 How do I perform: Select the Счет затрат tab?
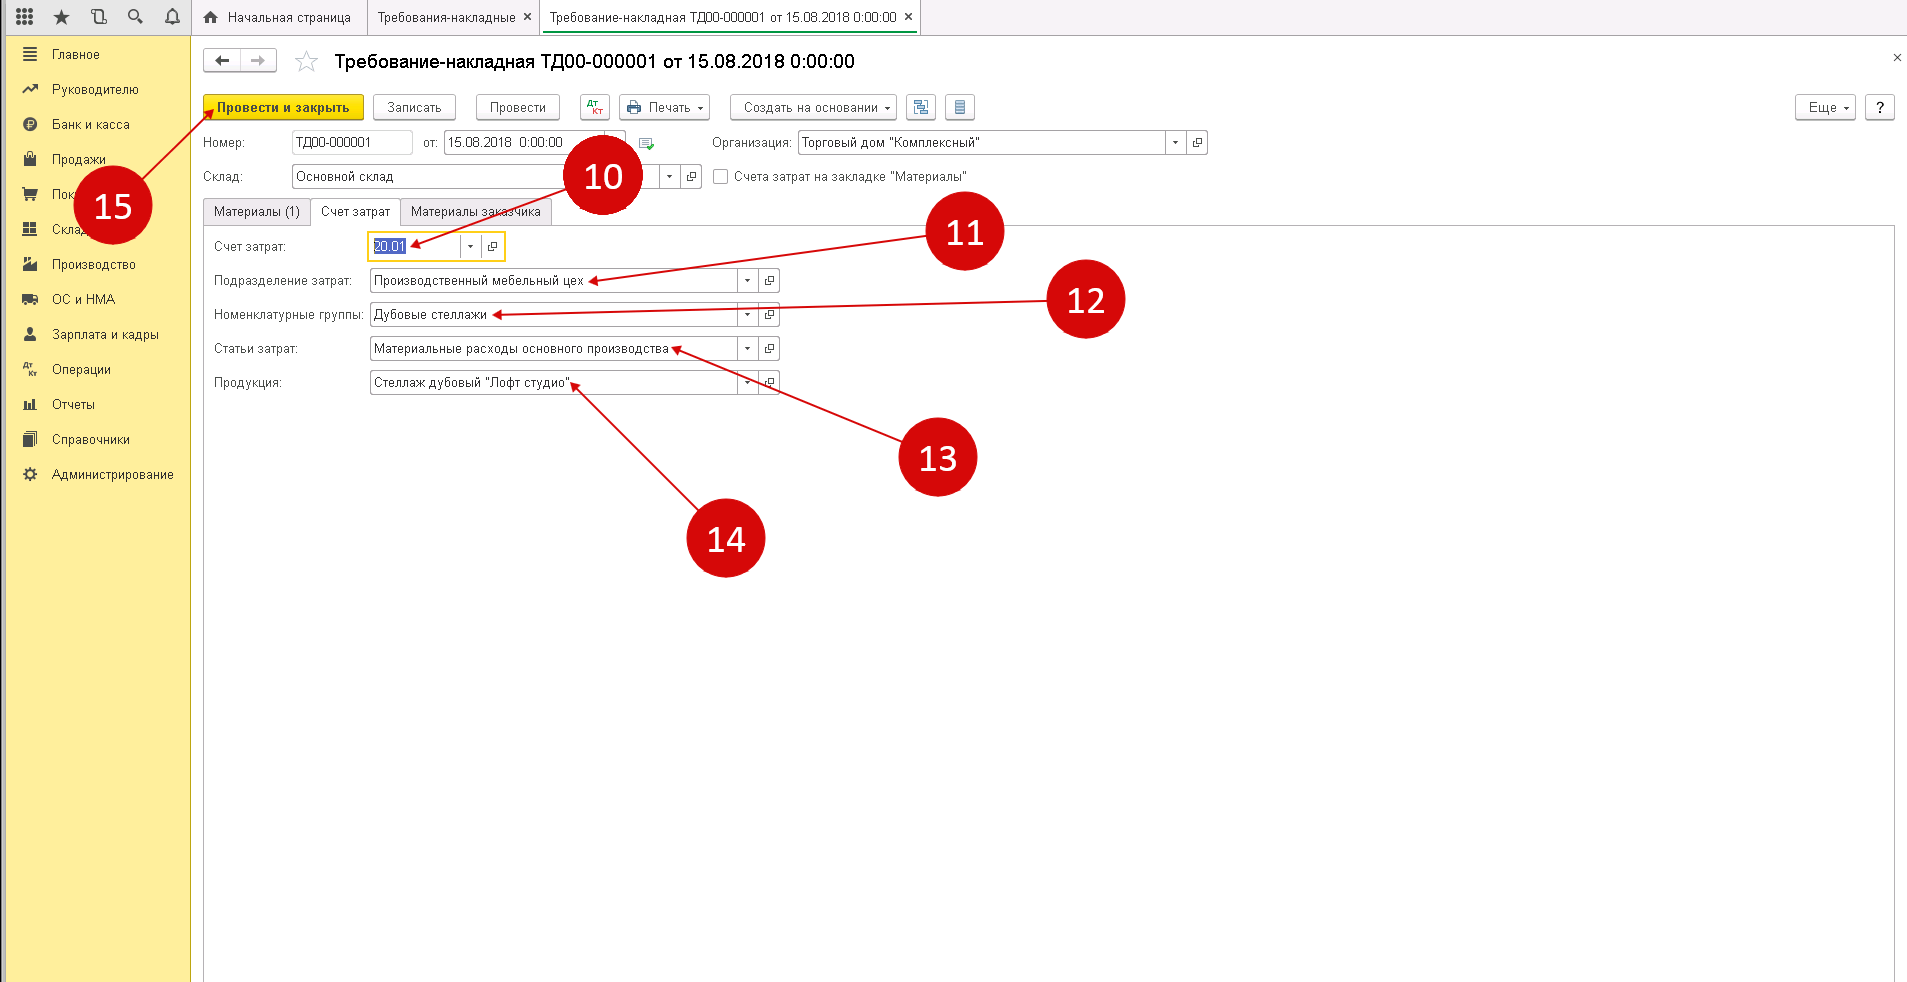click(x=355, y=212)
